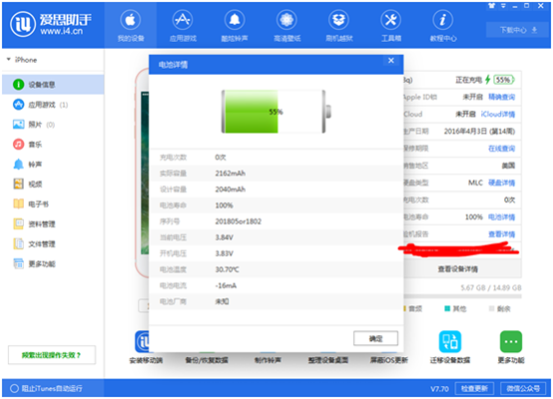Open the 工具箱 wrench toolbox icon
The height and width of the screenshot is (399, 553).
[391, 20]
